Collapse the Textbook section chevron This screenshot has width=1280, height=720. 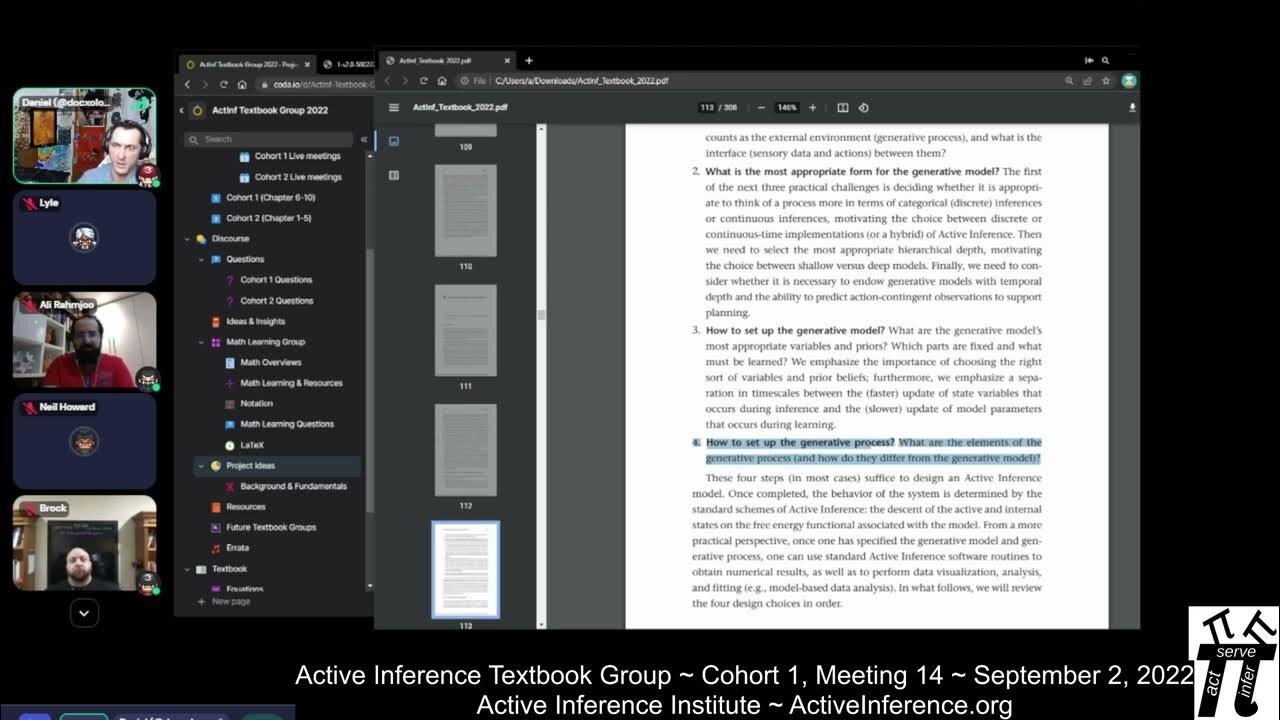187,569
